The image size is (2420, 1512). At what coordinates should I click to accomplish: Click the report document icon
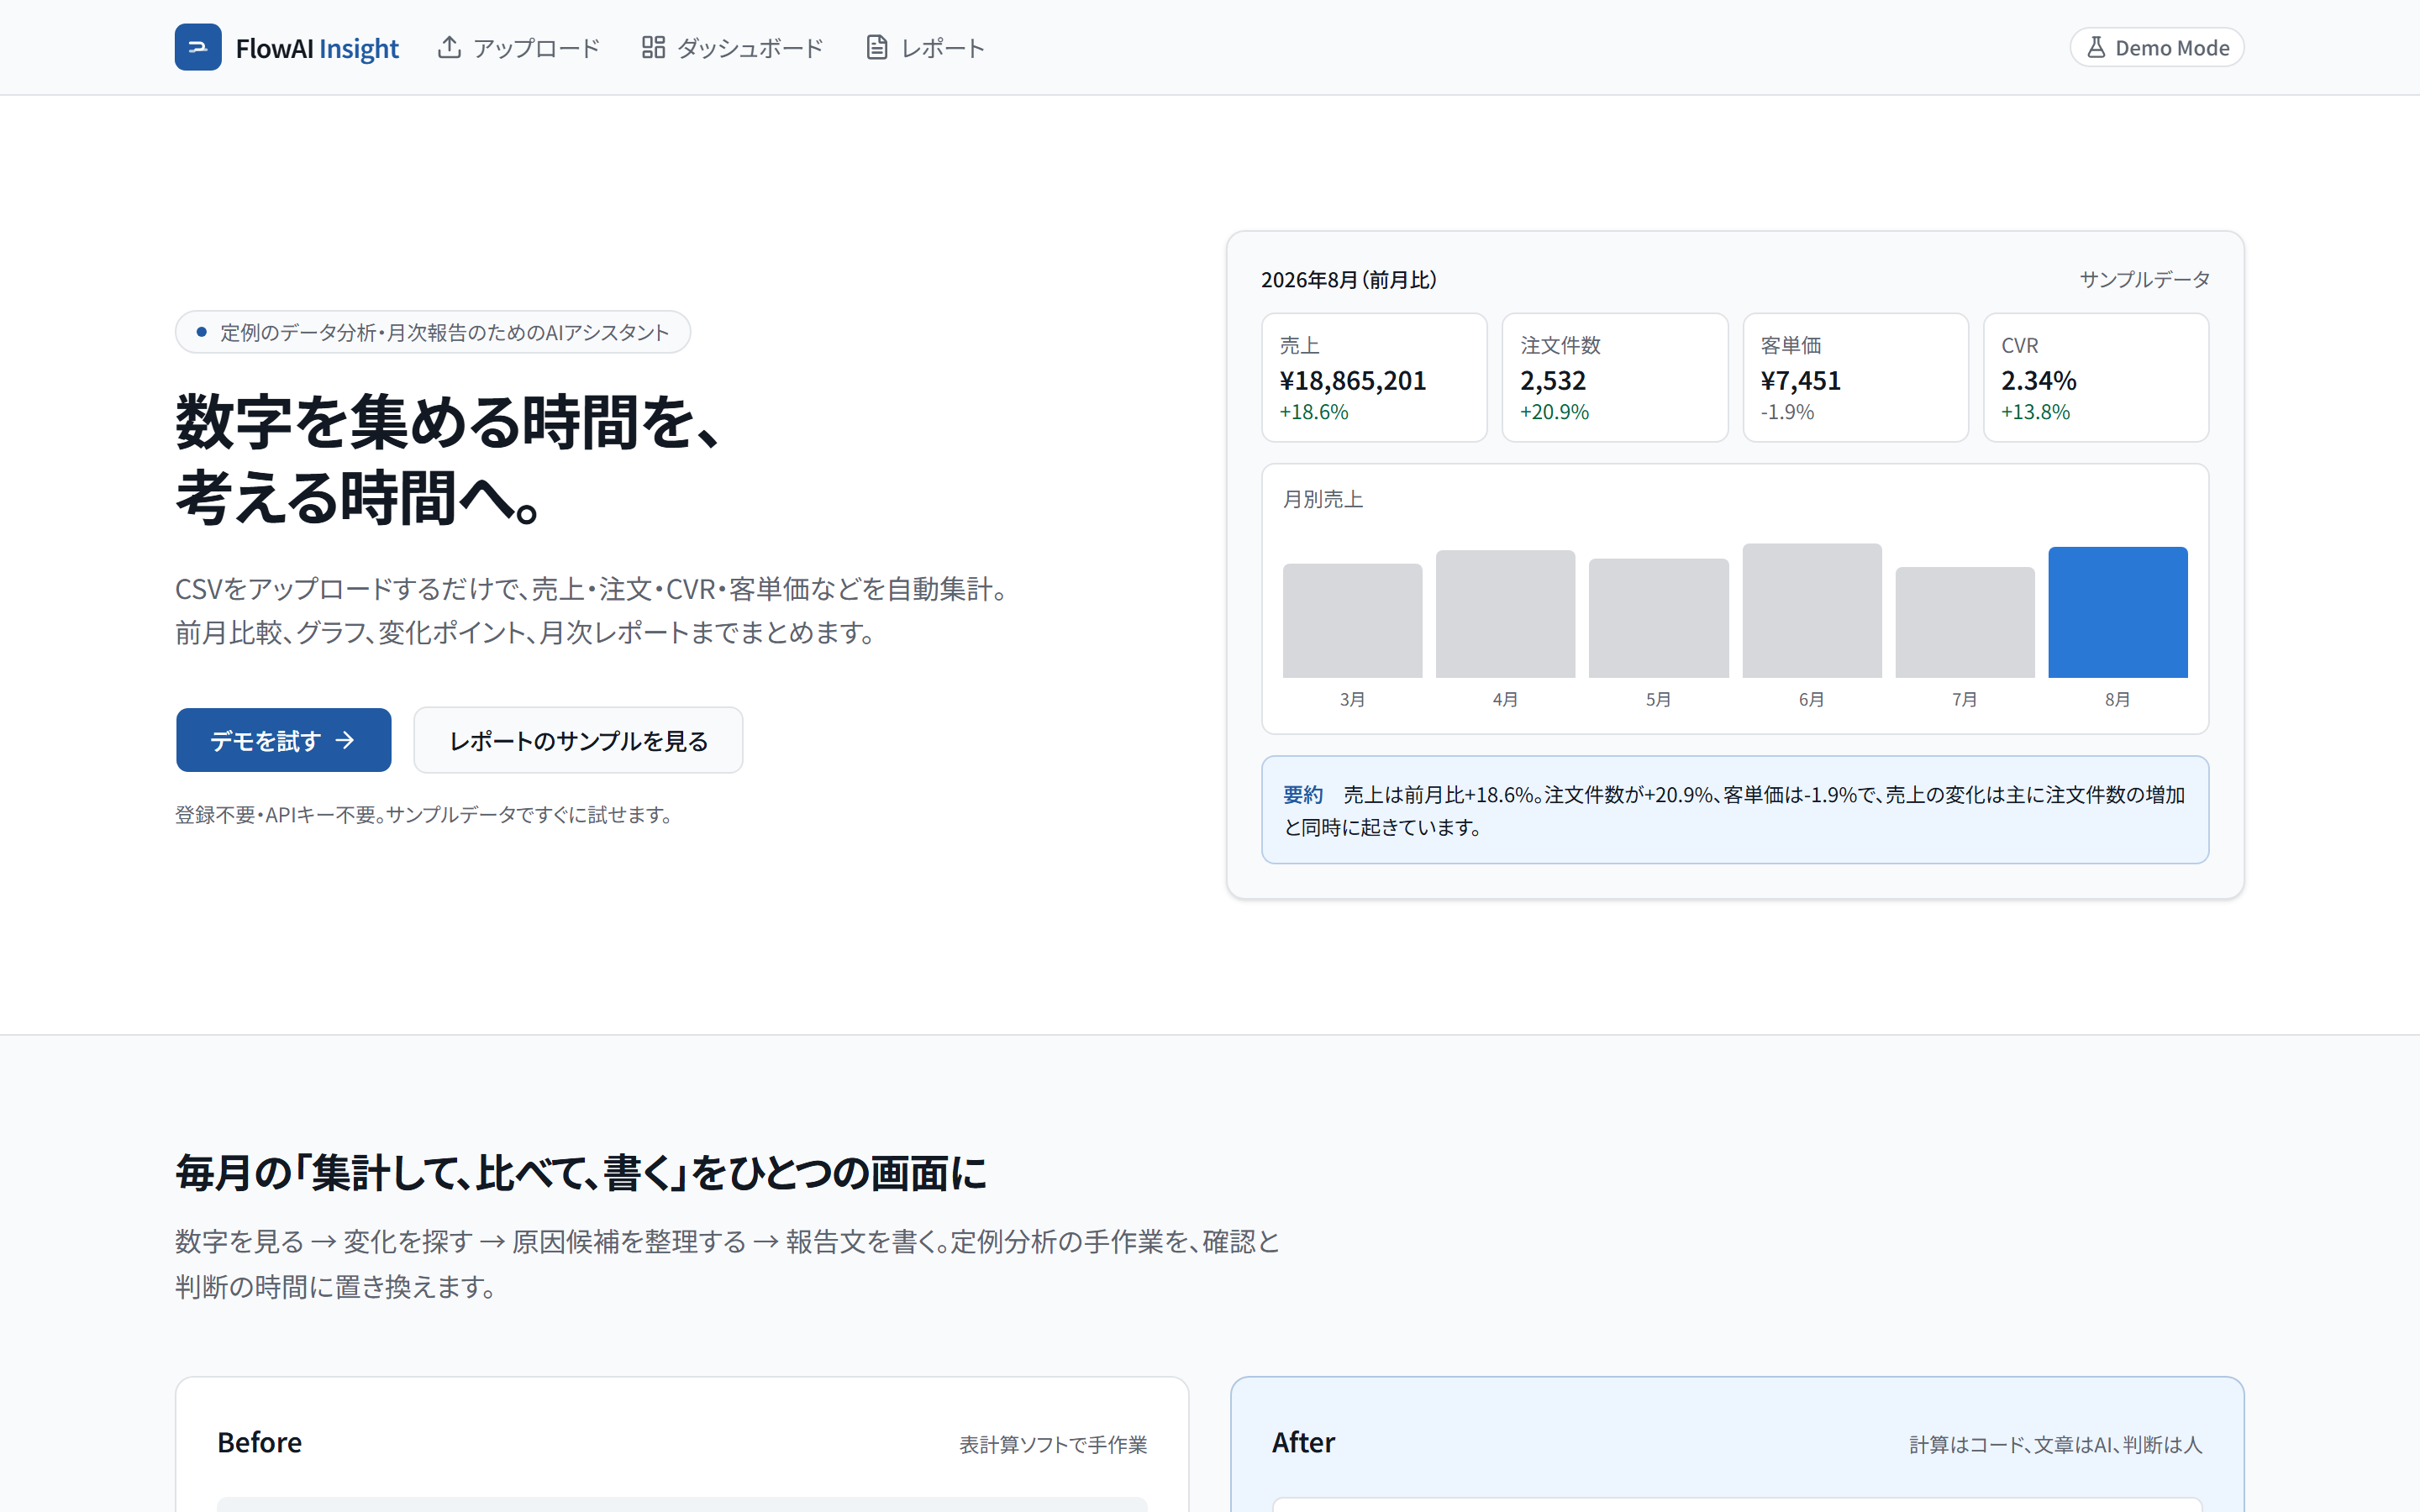click(877, 47)
